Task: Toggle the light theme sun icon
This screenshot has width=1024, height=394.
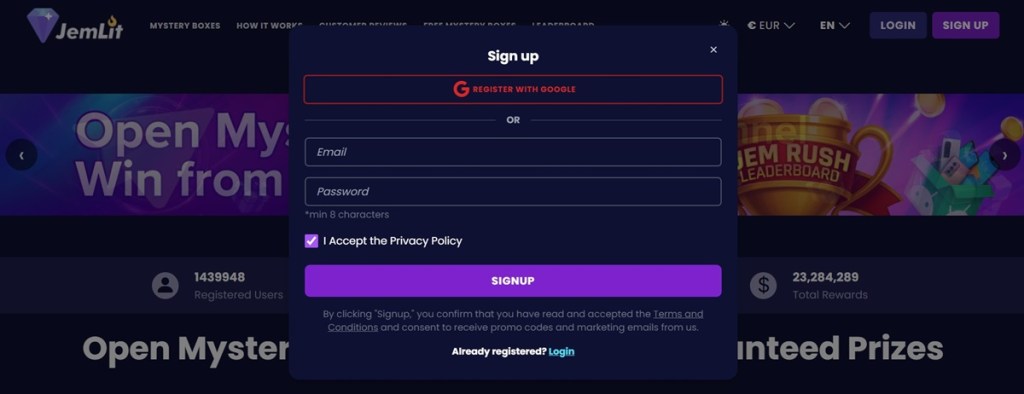Action: pos(724,23)
